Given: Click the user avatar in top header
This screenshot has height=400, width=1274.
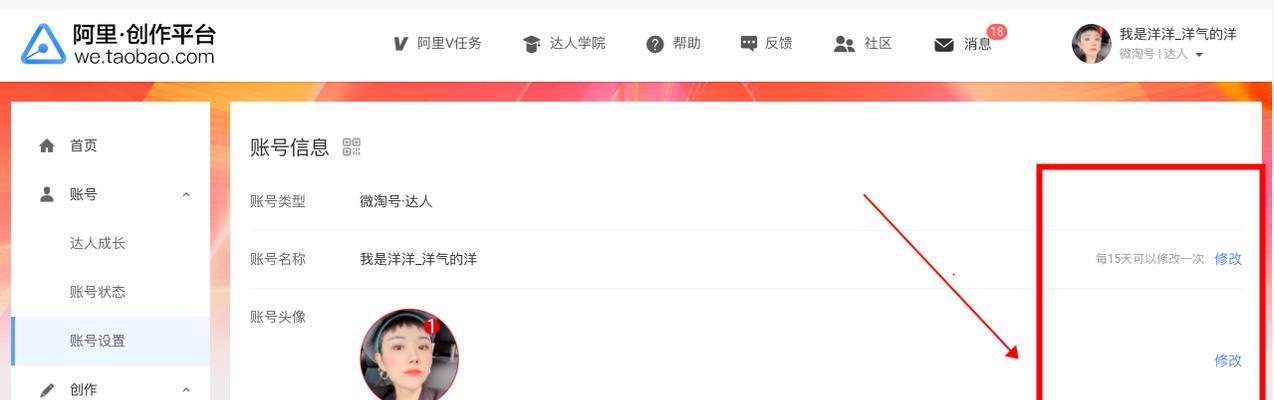Looking at the screenshot, I should pyautogui.click(x=1091, y=44).
